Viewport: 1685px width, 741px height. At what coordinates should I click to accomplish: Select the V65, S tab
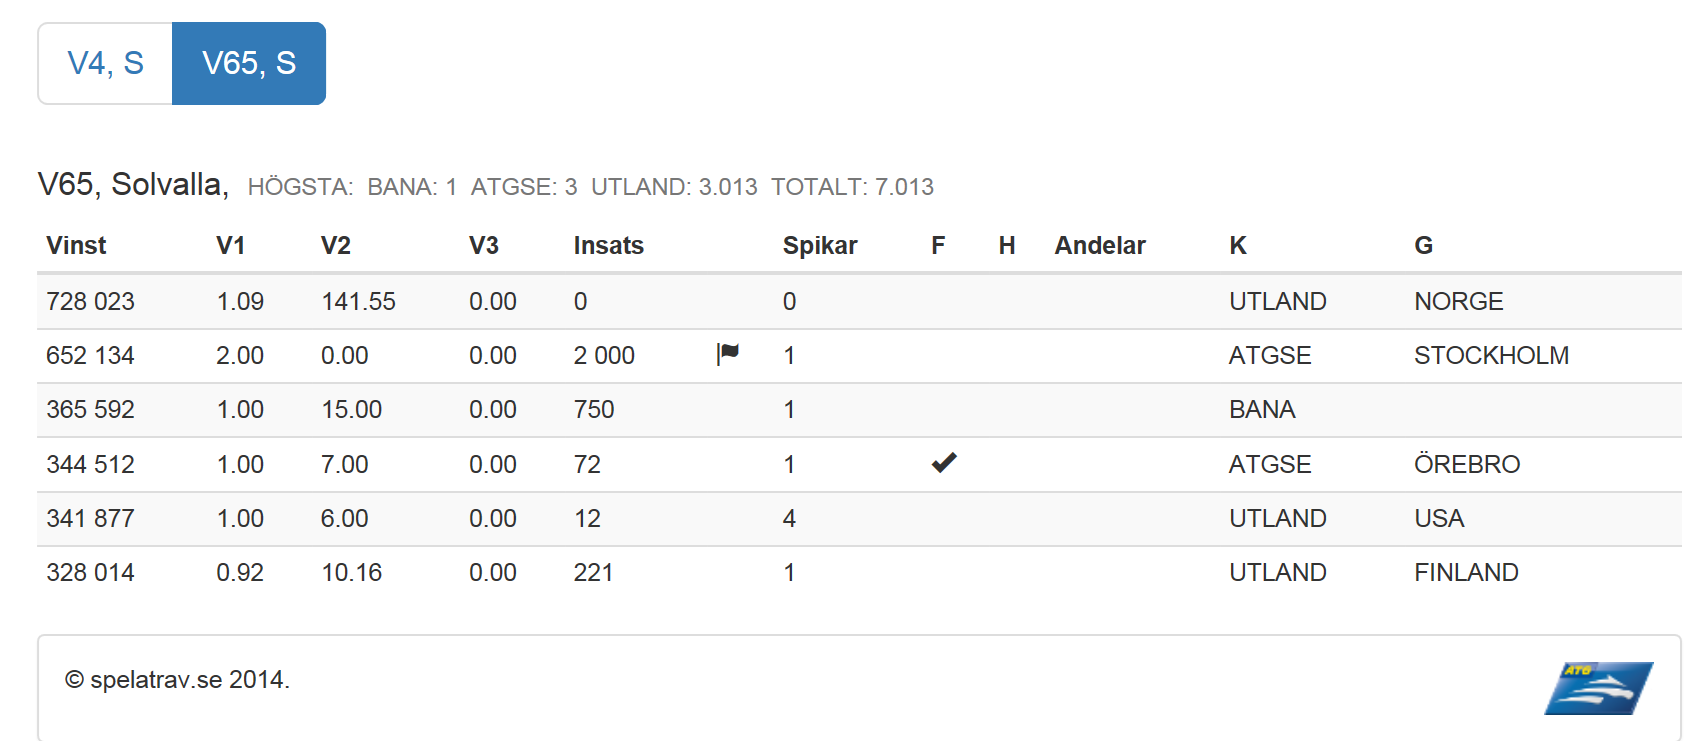tap(249, 63)
